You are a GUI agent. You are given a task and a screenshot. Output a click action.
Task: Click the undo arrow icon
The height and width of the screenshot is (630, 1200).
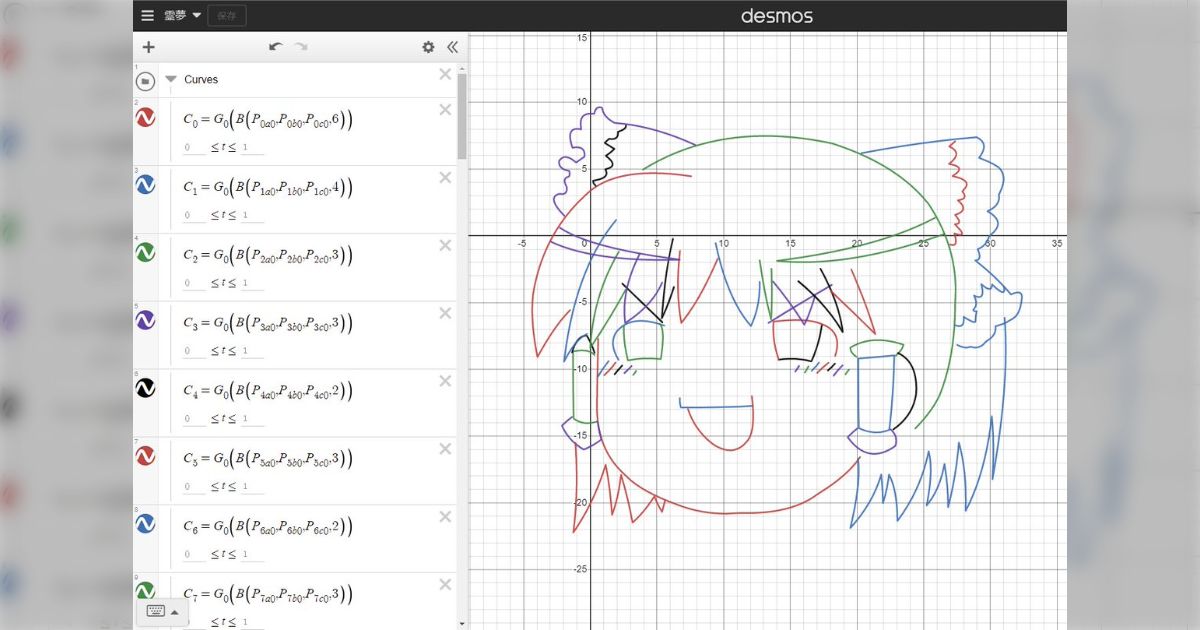tap(275, 47)
